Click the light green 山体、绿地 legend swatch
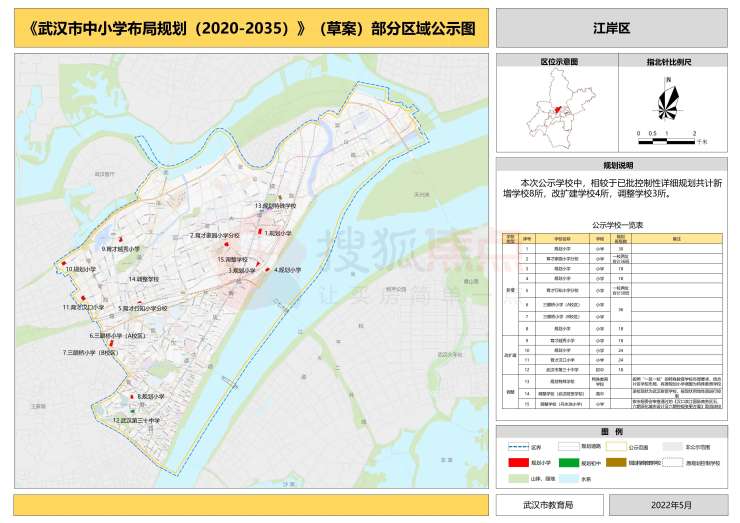This screenshot has width=740, height=523. [518, 478]
